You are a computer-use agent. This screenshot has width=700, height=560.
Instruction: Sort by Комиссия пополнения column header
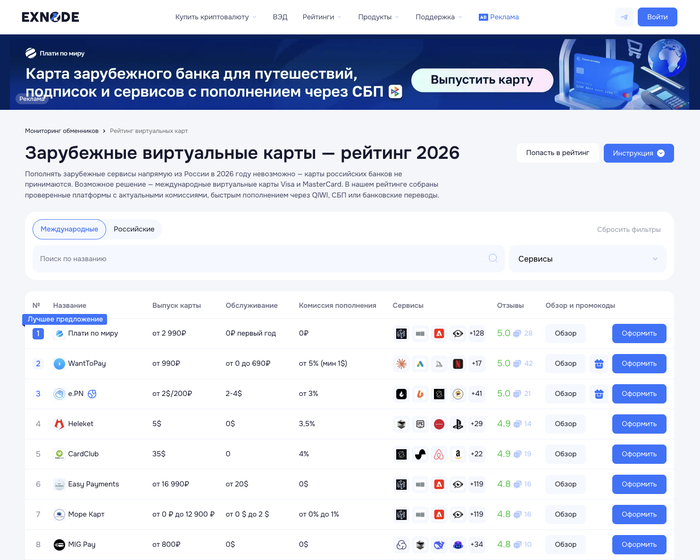point(337,305)
